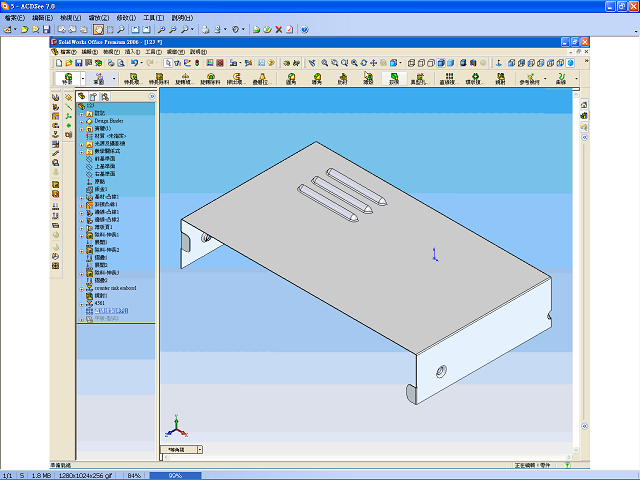Toggle SolidWorks Shaded With Edges display mode
640x480 pixels.
[x=441, y=63]
